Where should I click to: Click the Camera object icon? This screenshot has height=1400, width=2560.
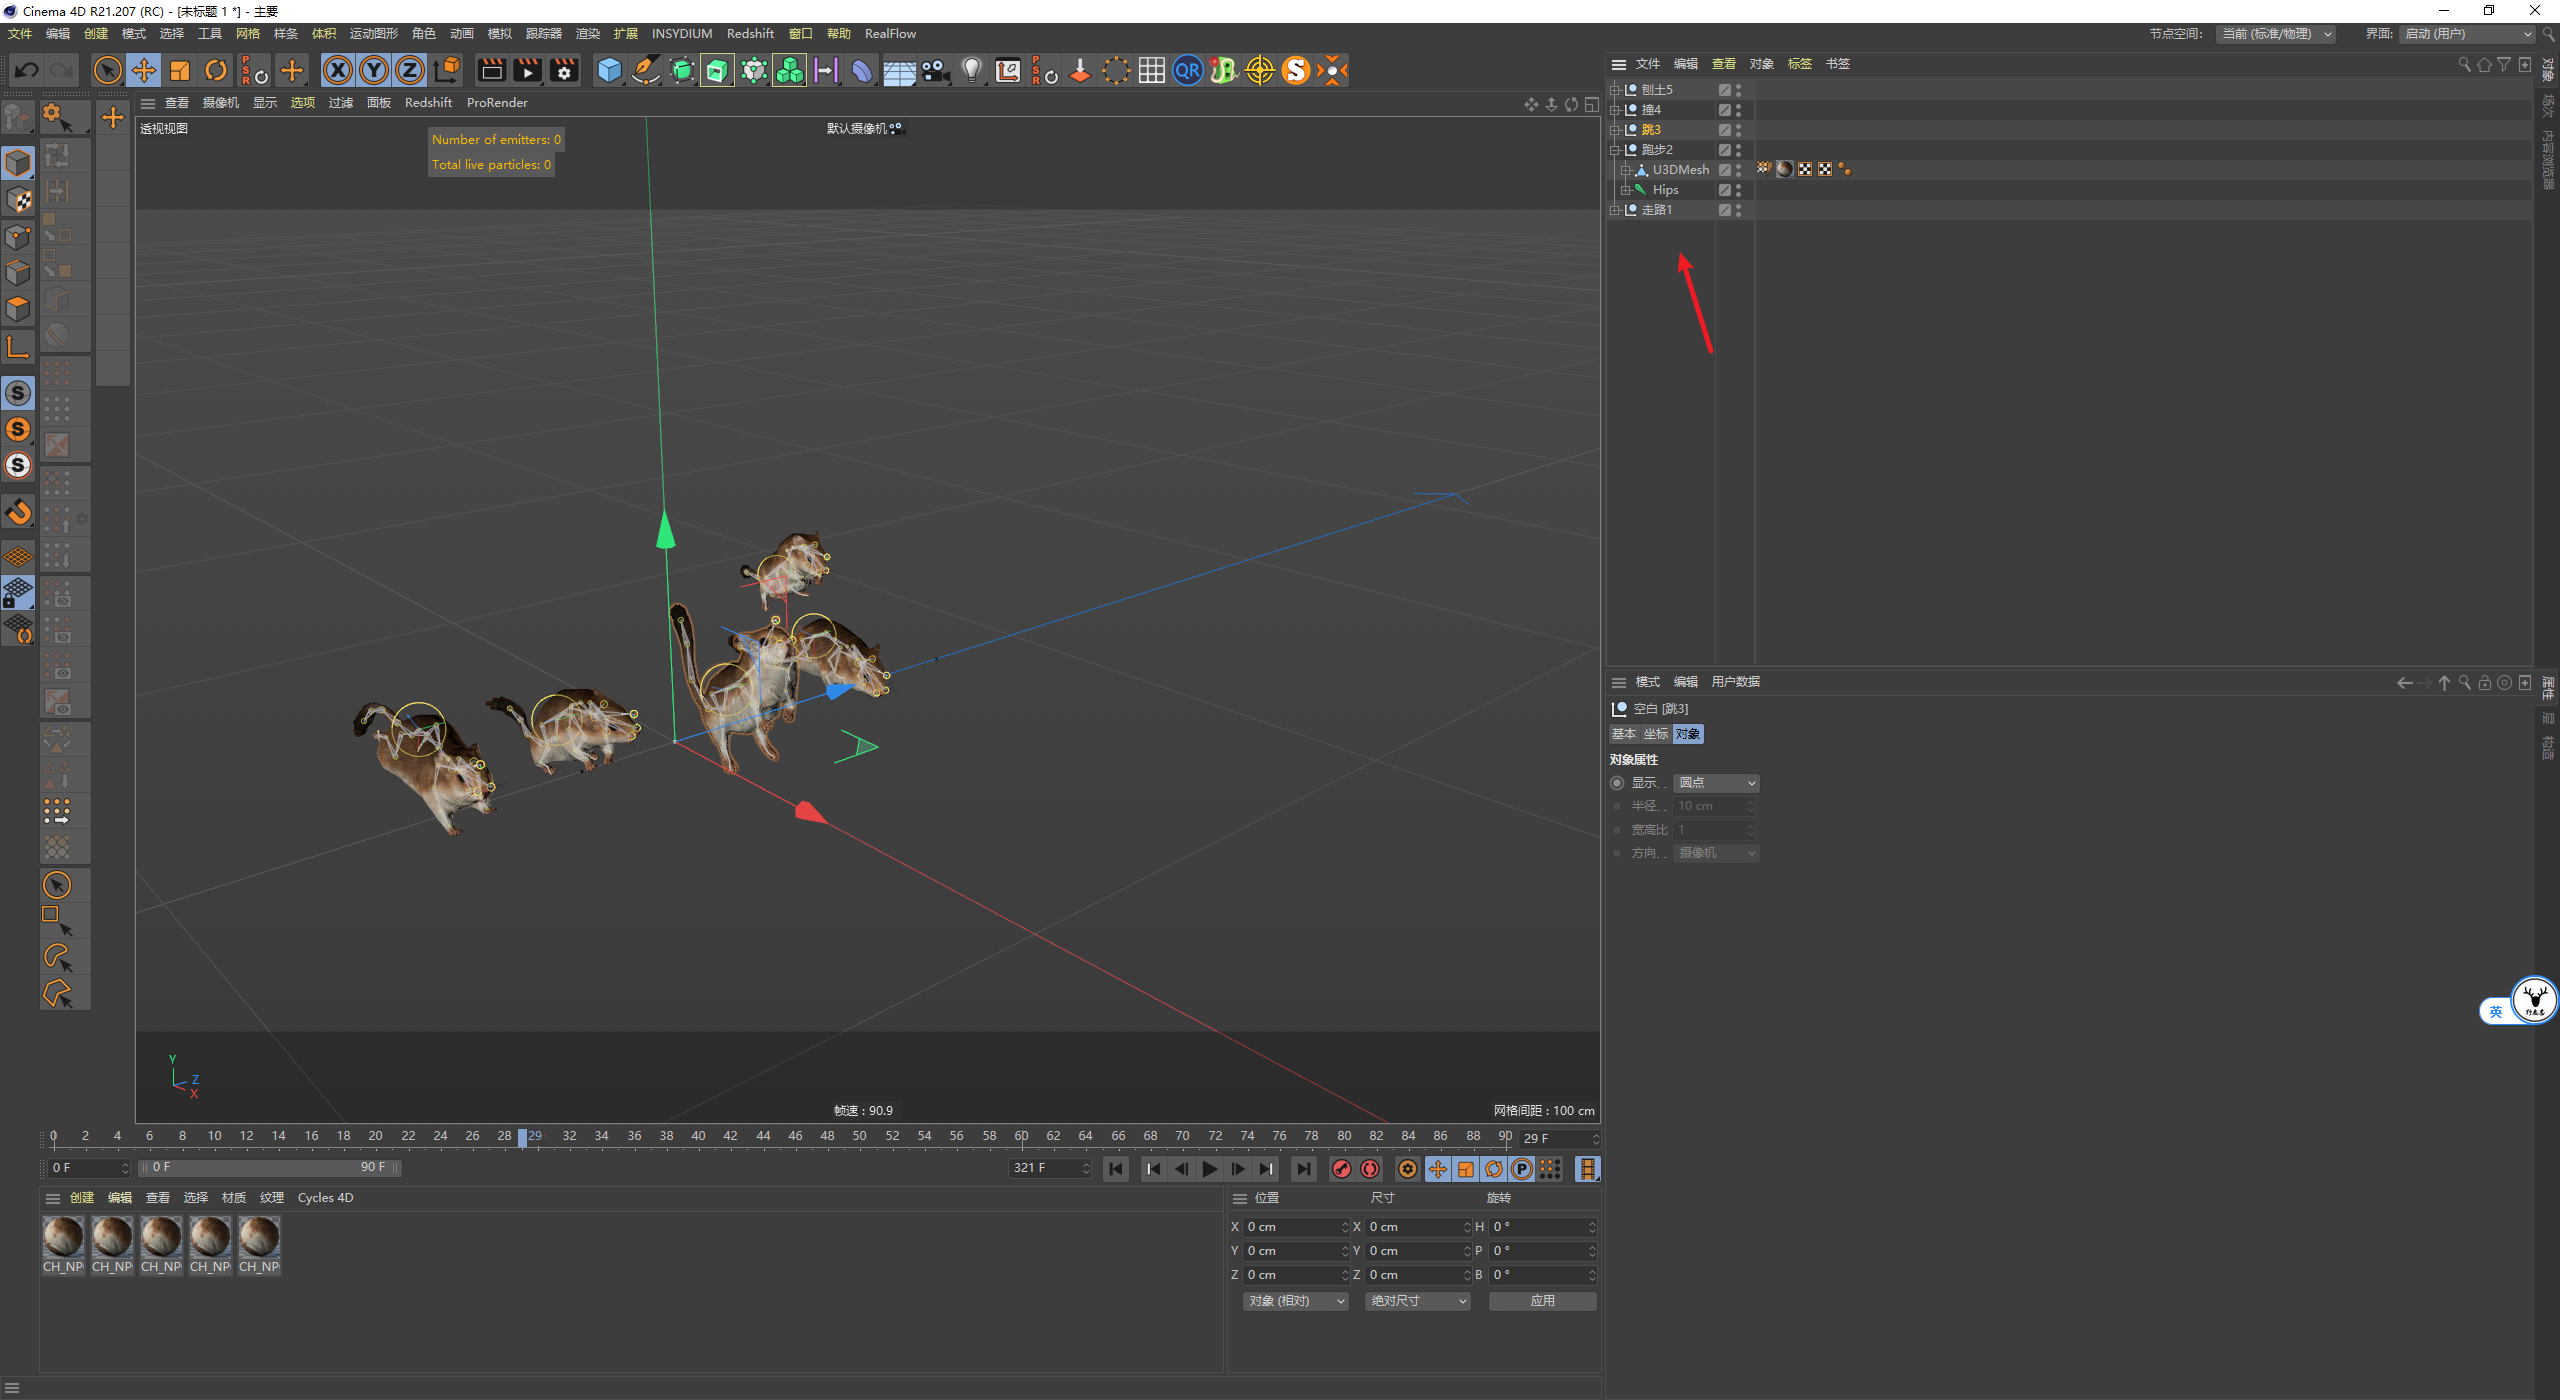pyautogui.click(x=935, y=70)
